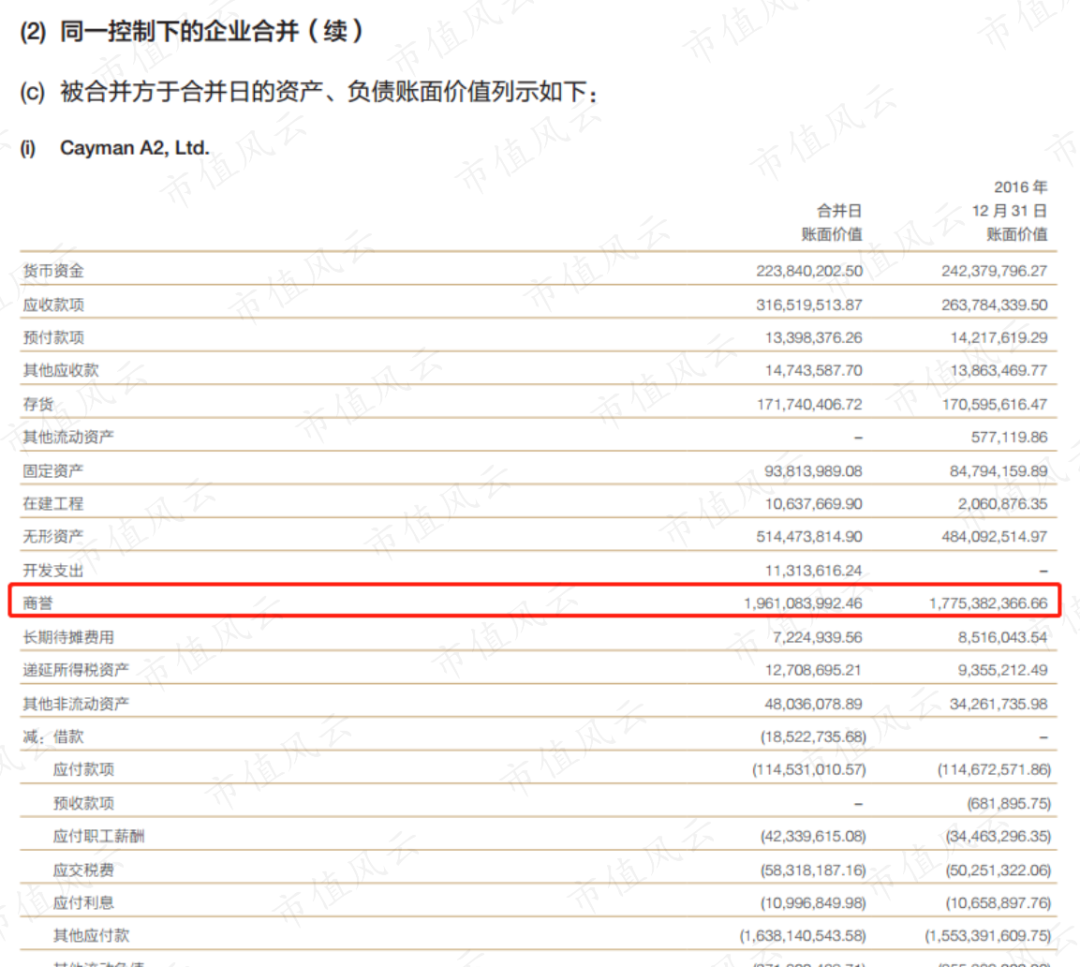
Task: Click the value 34,261,735.98
Action: (999, 704)
